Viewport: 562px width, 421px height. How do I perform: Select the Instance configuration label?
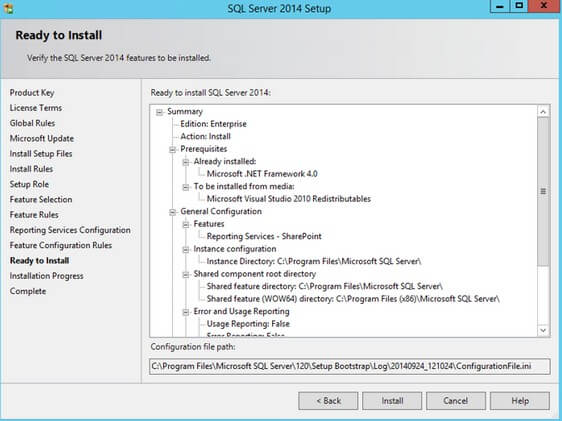(x=235, y=249)
